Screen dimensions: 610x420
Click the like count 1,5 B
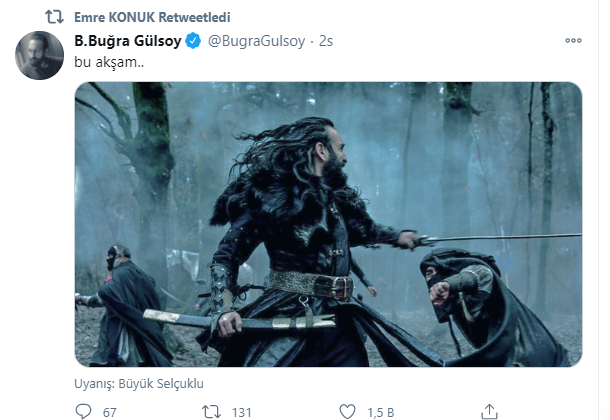pyautogui.click(x=381, y=410)
